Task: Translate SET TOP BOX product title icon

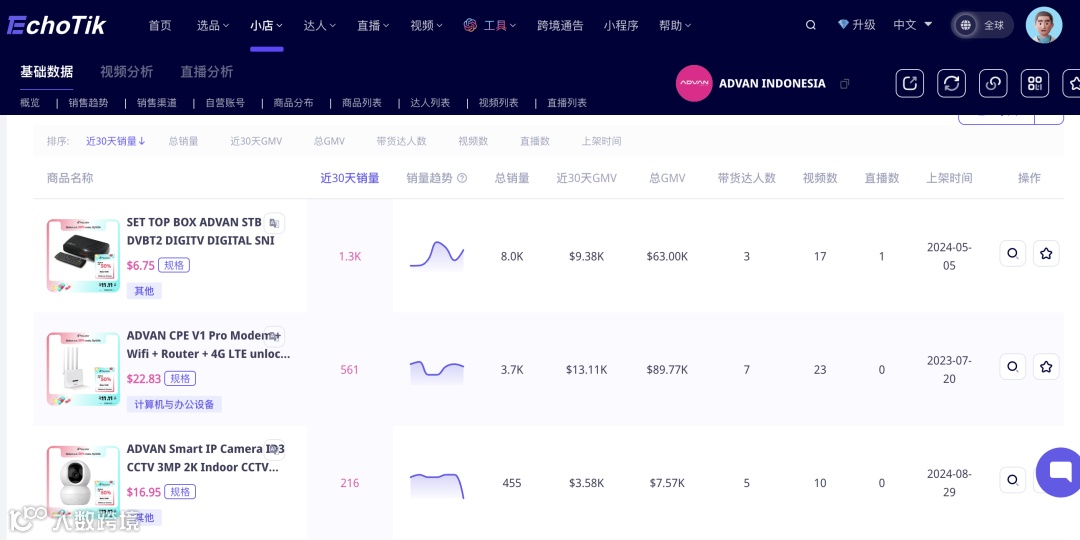Action: click(x=274, y=223)
